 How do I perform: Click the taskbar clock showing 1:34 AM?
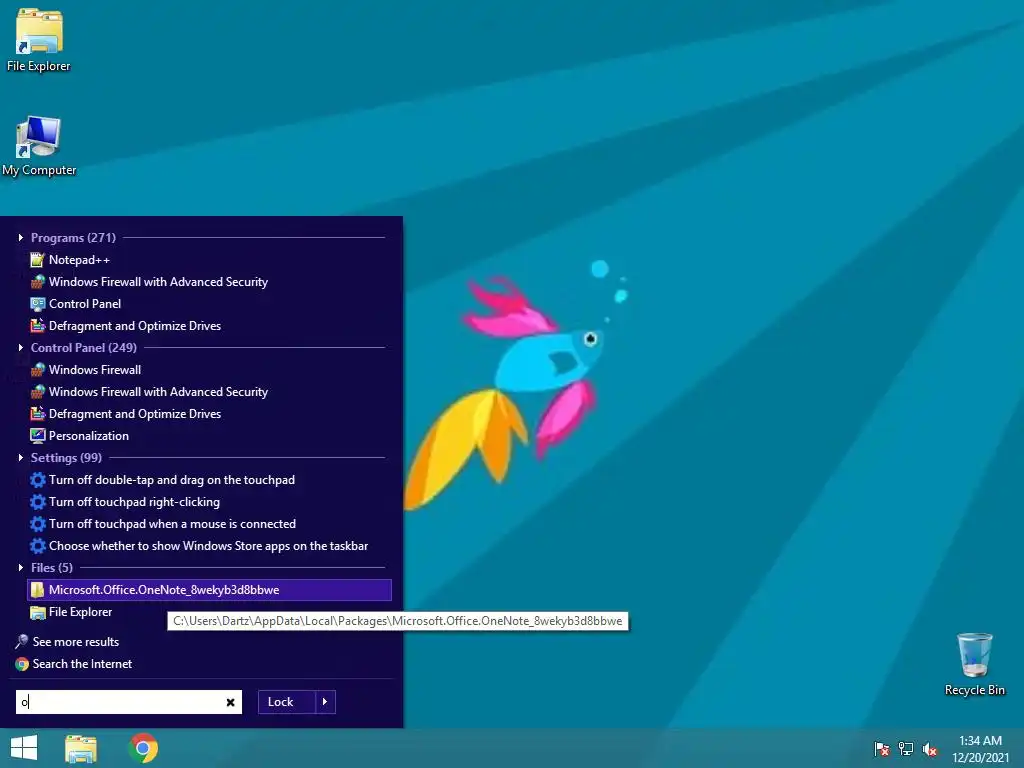coord(980,741)
